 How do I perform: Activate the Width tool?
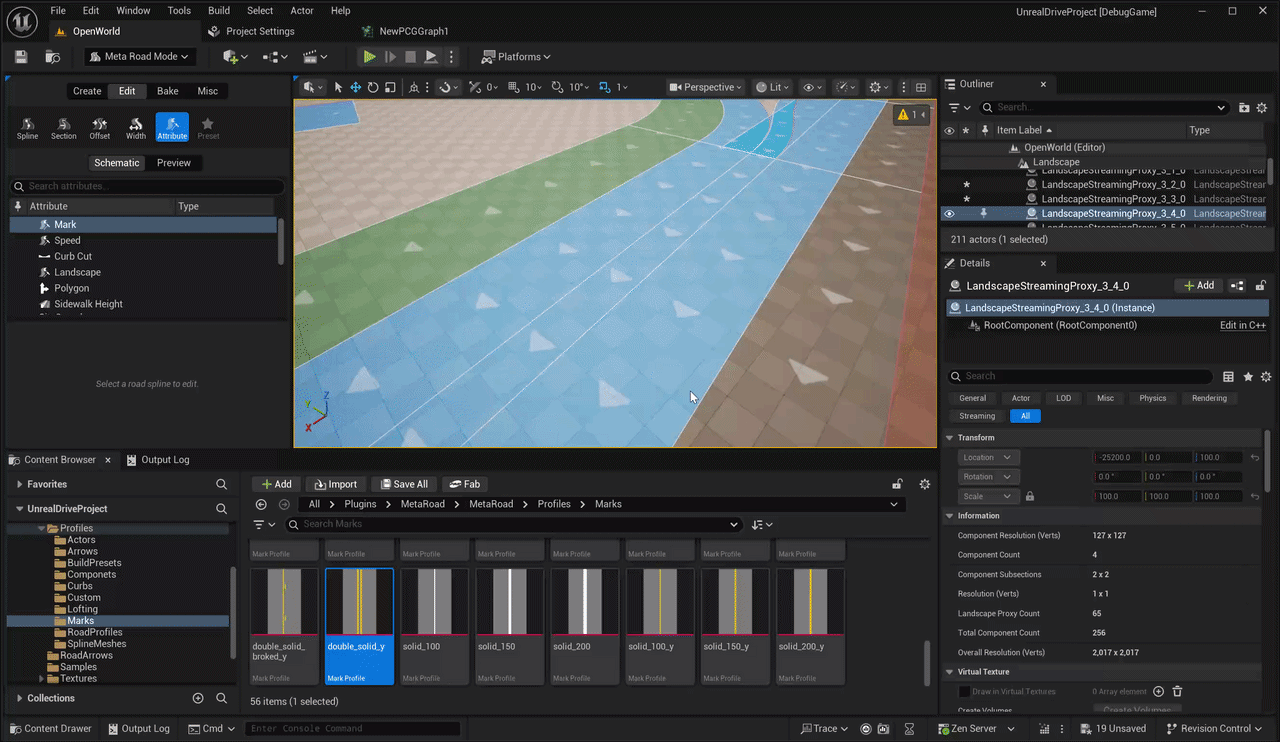(x=136, y=128)
